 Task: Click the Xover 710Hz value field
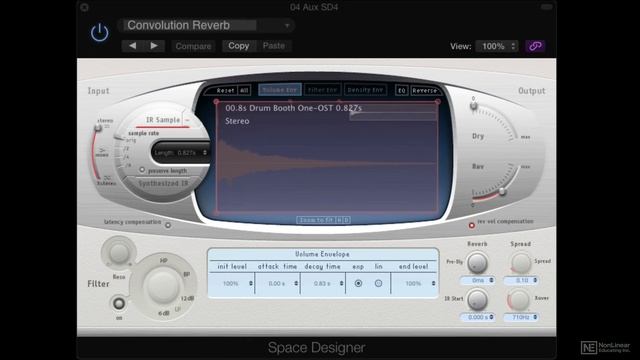(x=521, y=317)
